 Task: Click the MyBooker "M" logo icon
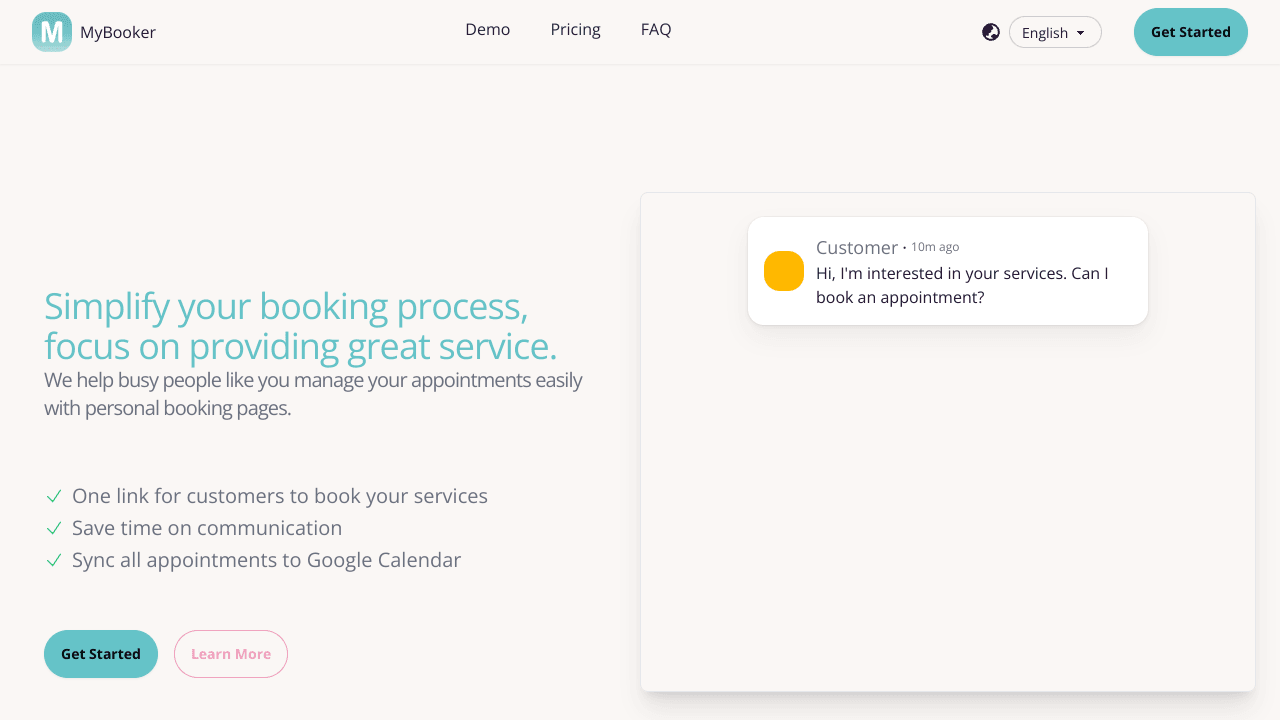coord(52,32)
